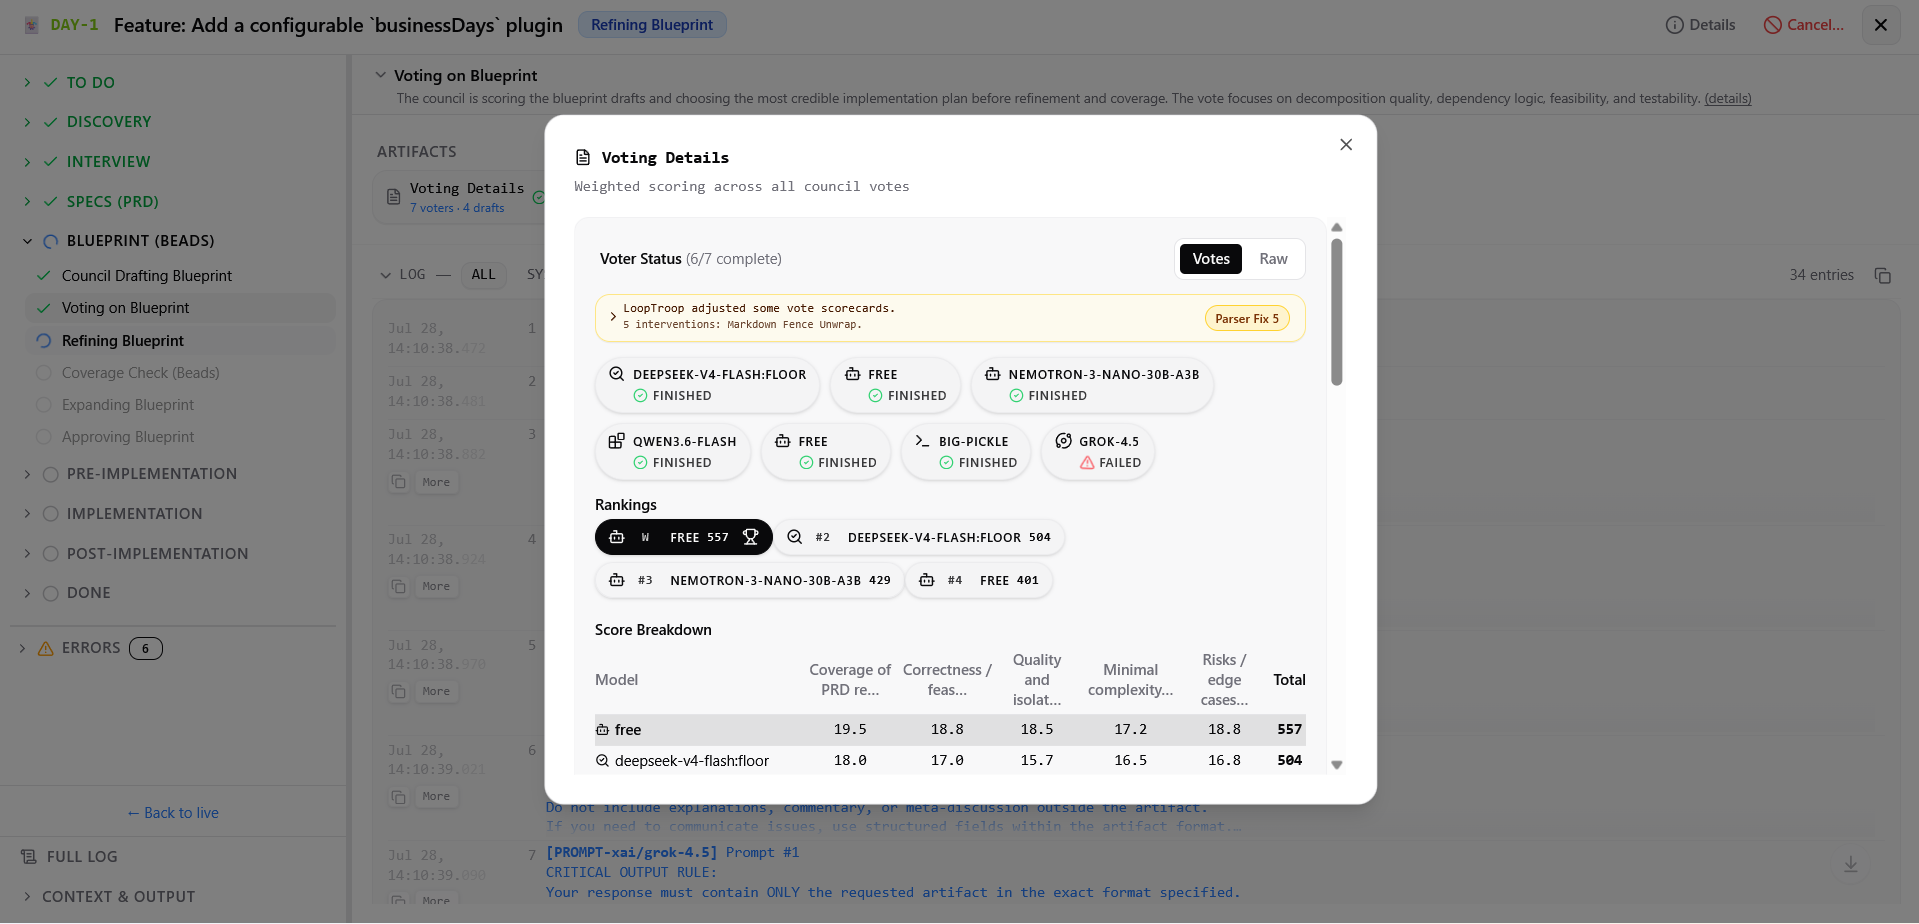Copy the log using the icon beside 34 entries
This screenshot has width=1919, height=924.
tap(1882, 275)
